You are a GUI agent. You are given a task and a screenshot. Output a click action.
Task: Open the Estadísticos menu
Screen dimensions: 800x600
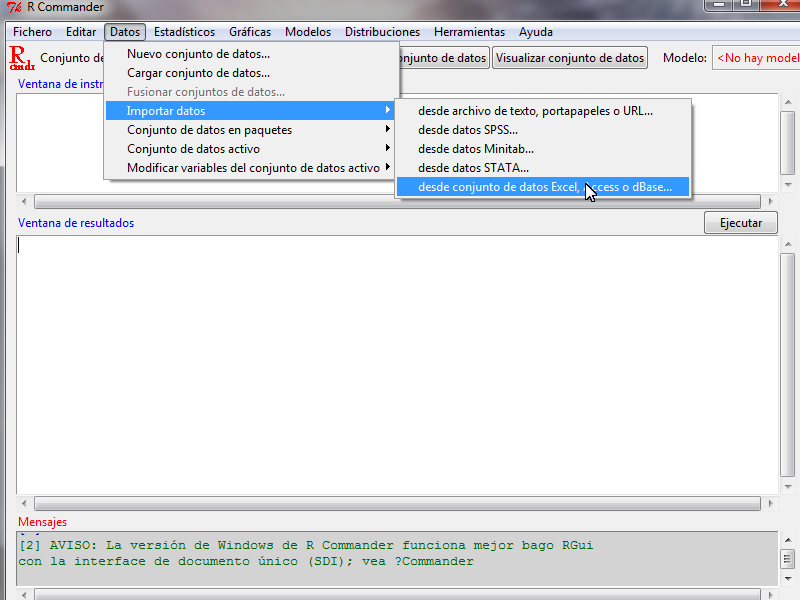click(184, 32)
